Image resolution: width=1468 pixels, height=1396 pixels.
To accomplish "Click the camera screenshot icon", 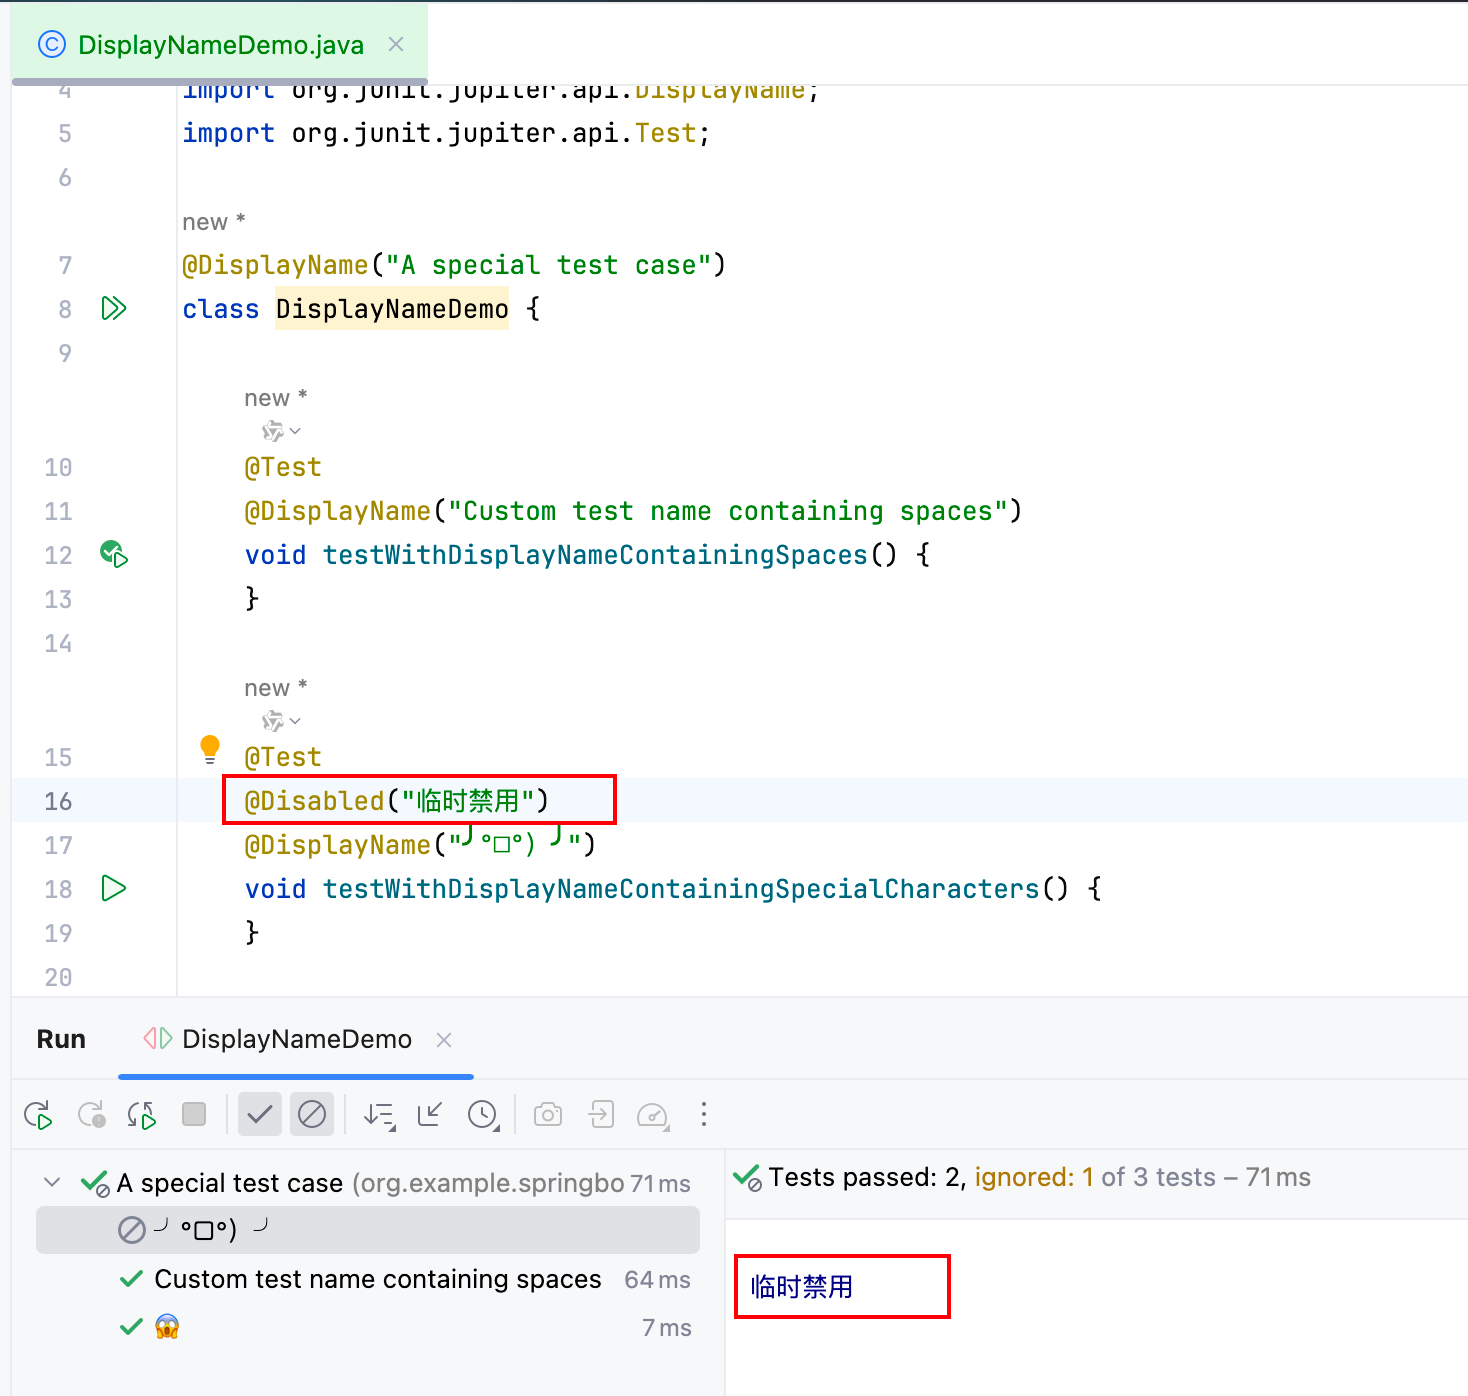I will tap(548, 1114).
